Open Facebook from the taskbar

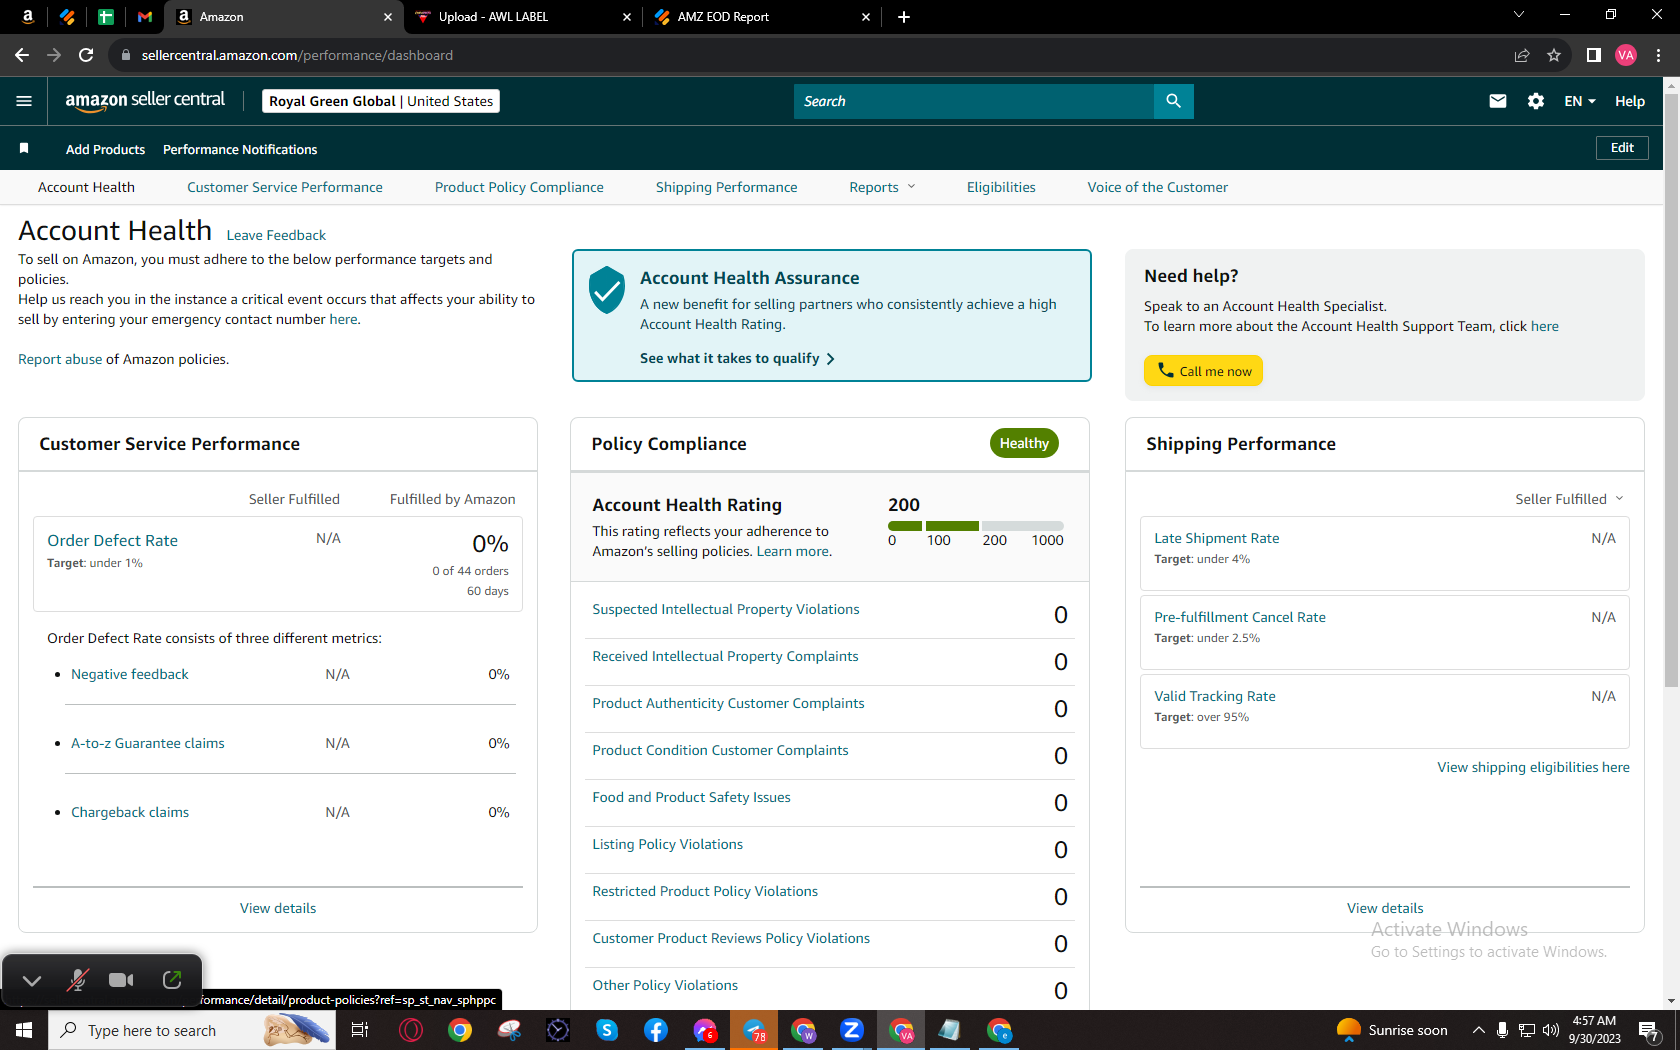pos(656,1030)
